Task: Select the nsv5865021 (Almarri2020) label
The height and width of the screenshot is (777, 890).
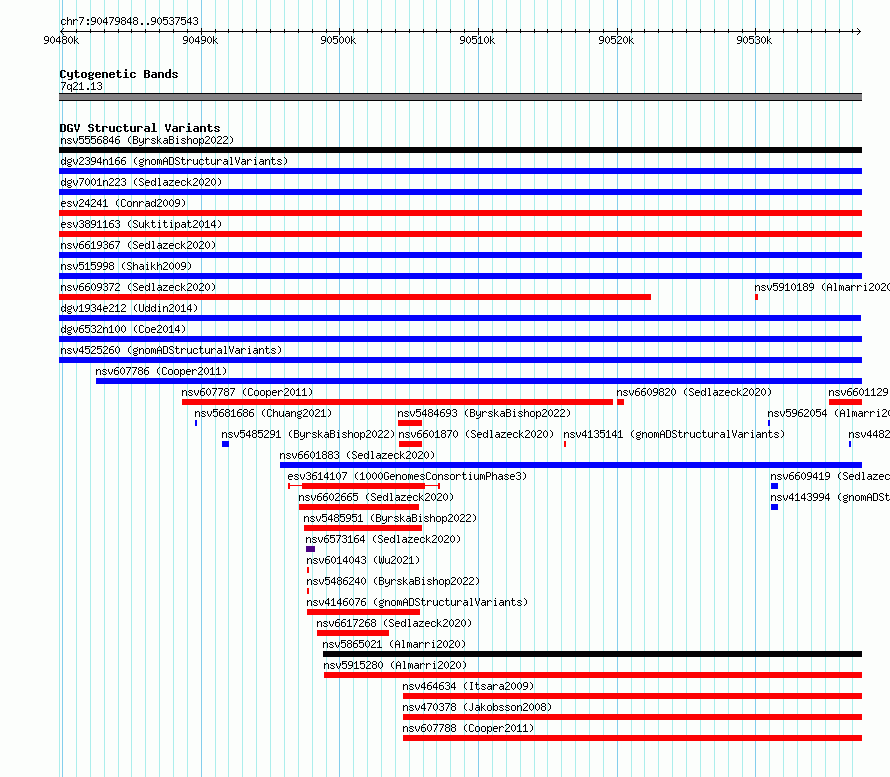Action: coord(394,644)
